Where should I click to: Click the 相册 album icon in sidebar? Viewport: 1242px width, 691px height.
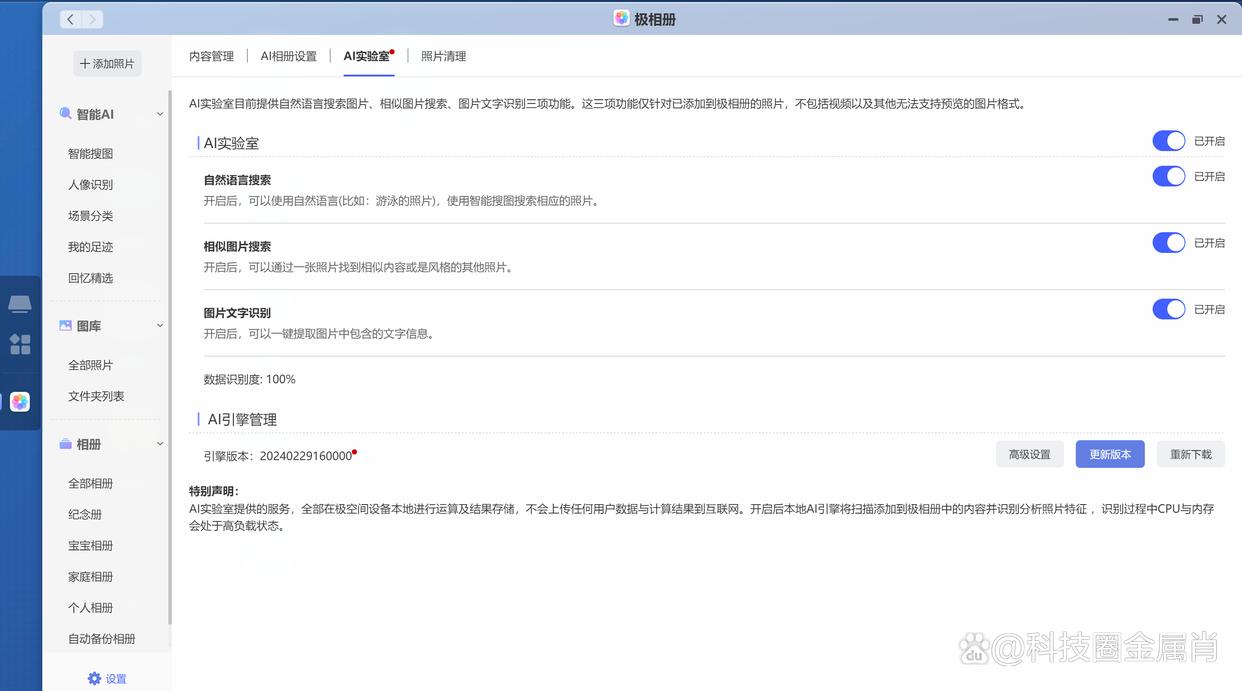click(x=66, y=444)
